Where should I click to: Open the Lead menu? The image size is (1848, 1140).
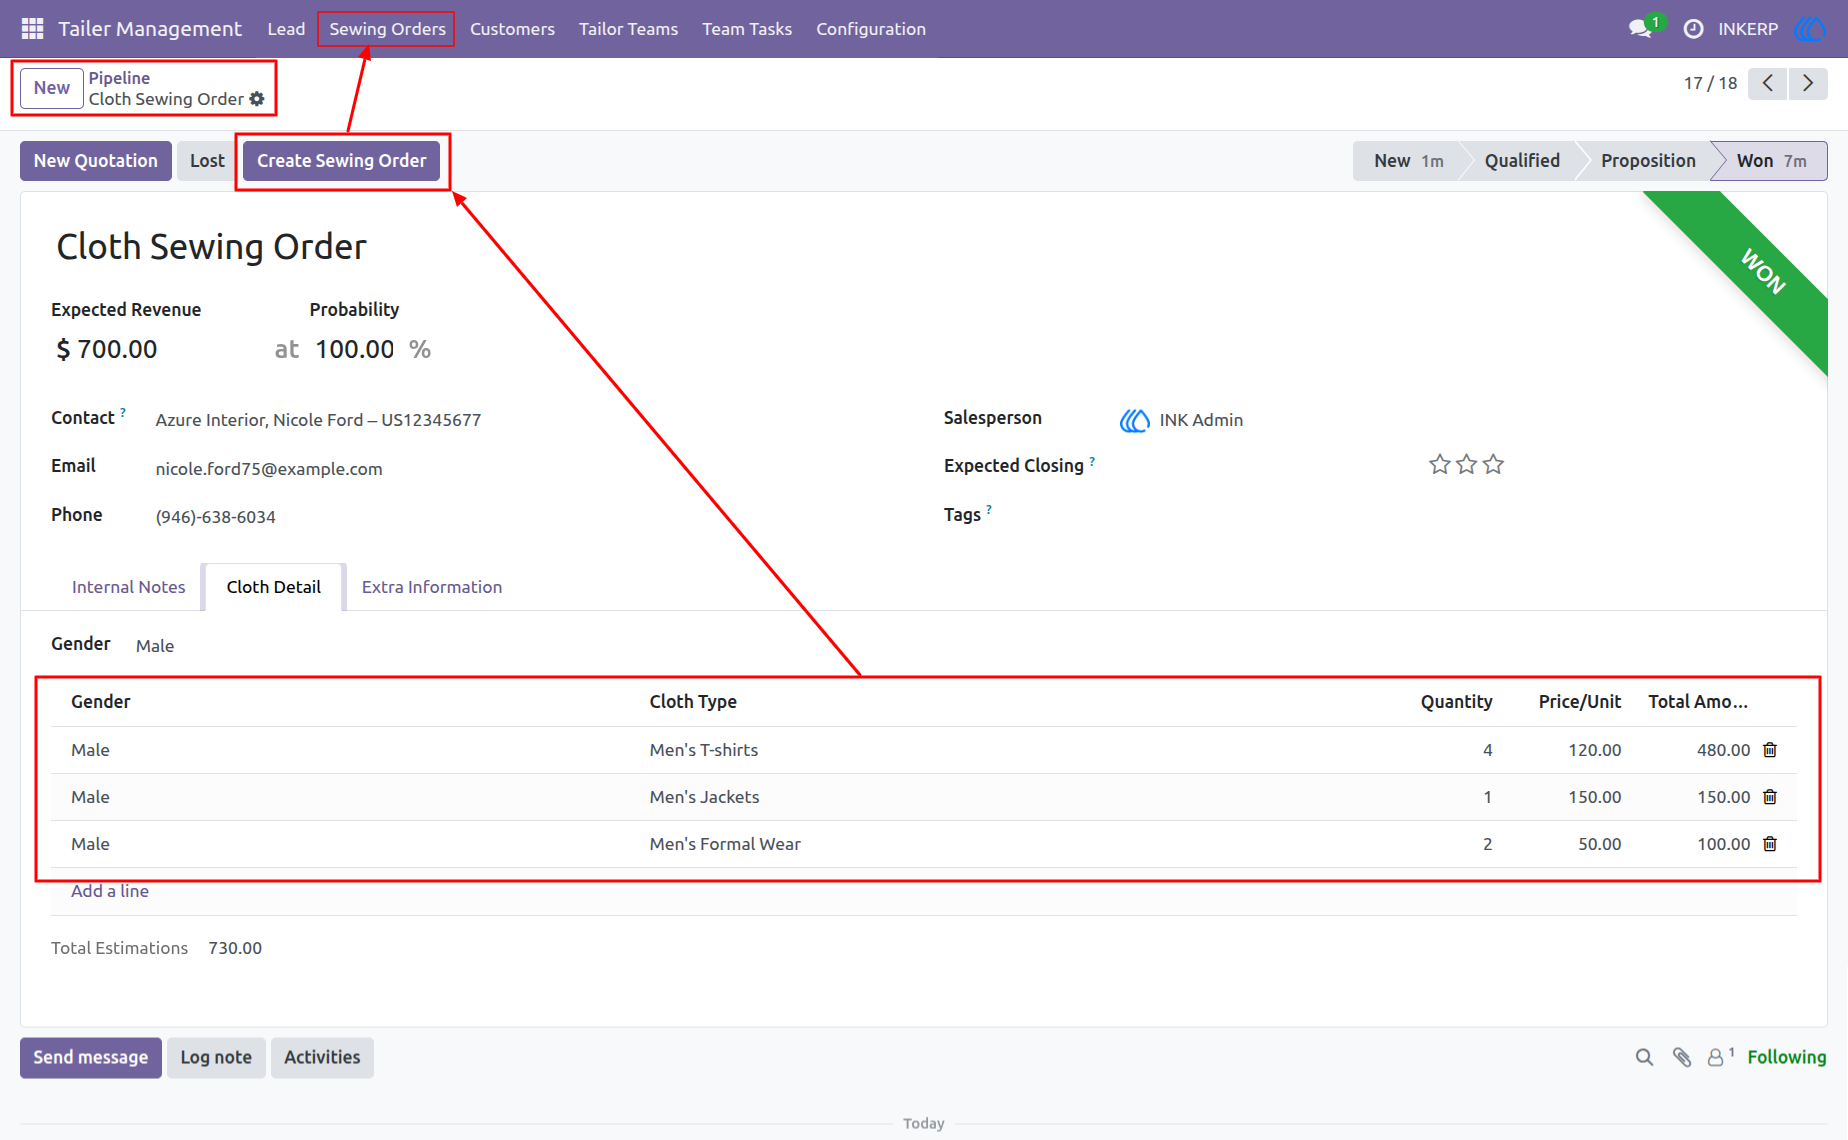click(x=286, y=29)
